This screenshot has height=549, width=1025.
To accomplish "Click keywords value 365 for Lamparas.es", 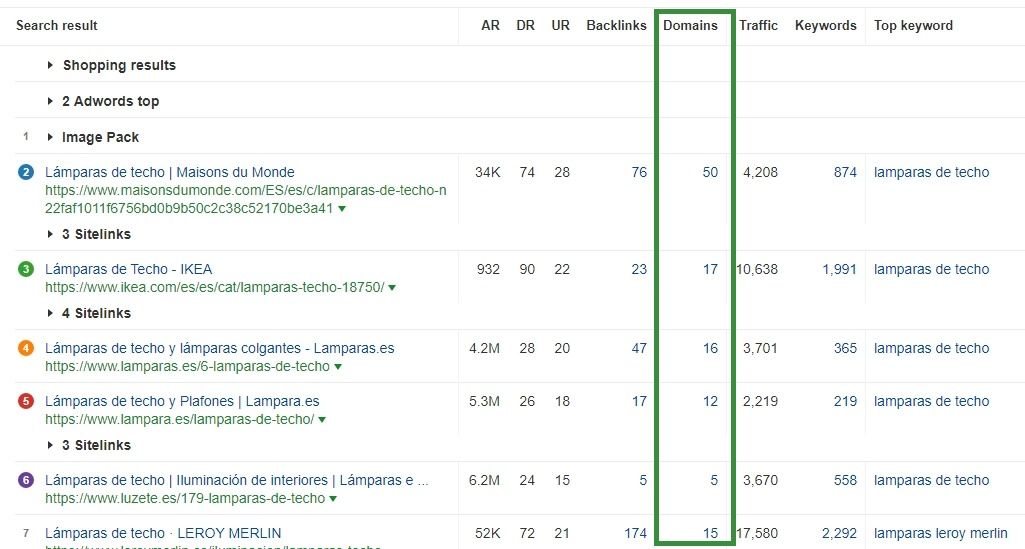I will click(845, 348).
